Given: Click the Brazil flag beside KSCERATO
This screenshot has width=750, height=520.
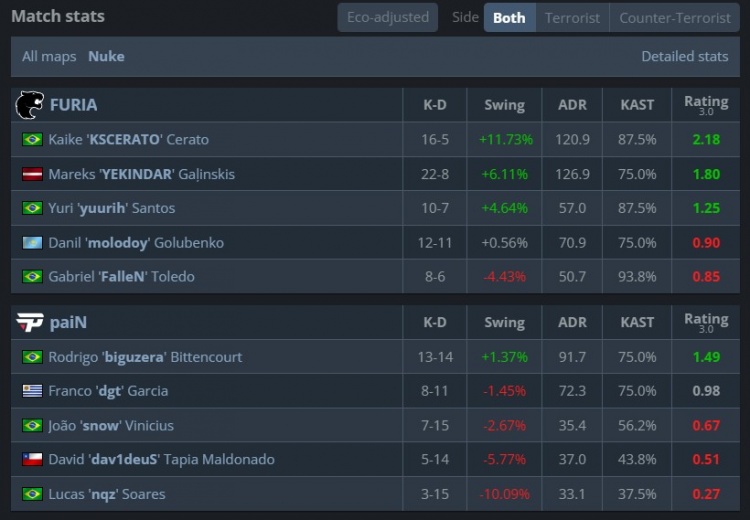Looking at the screenshot, I should (x=32, y=140).
